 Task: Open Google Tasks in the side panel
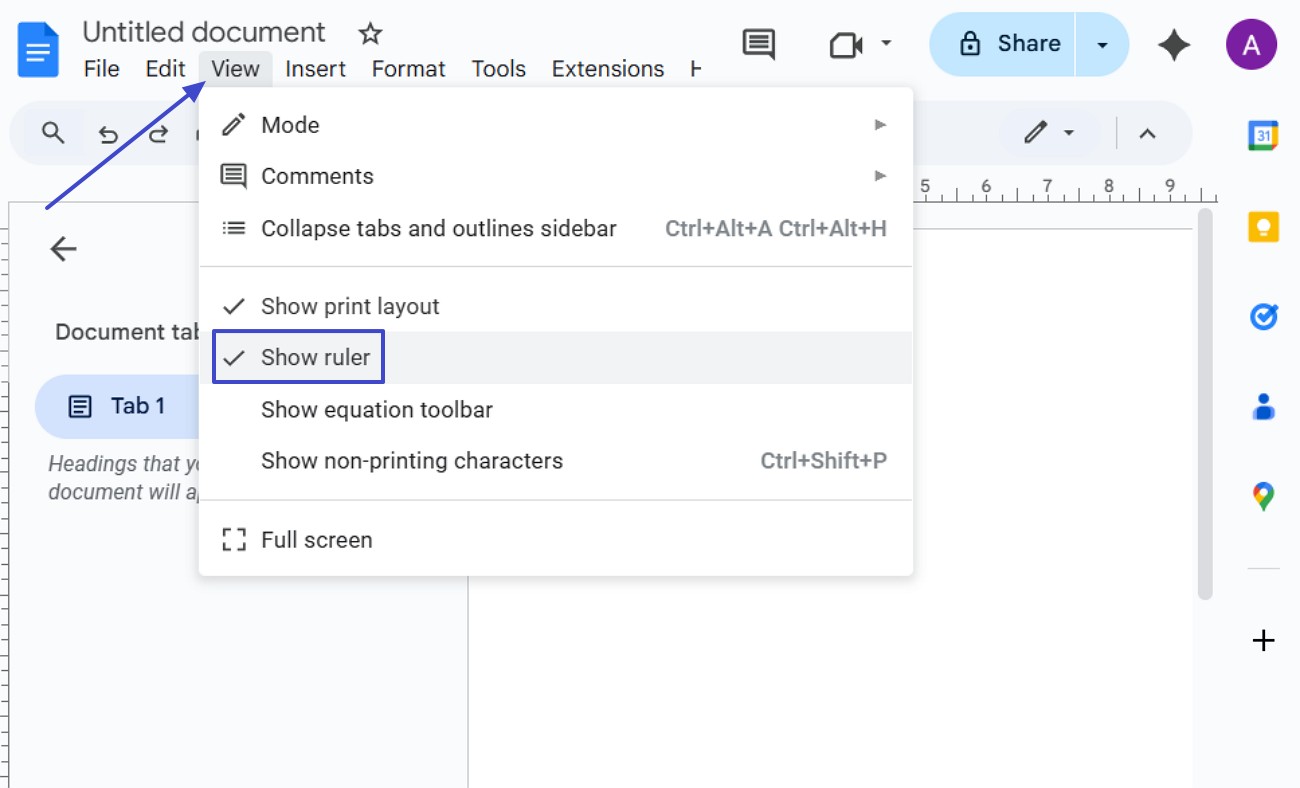pyautogui.click(x=1263, y=316)
